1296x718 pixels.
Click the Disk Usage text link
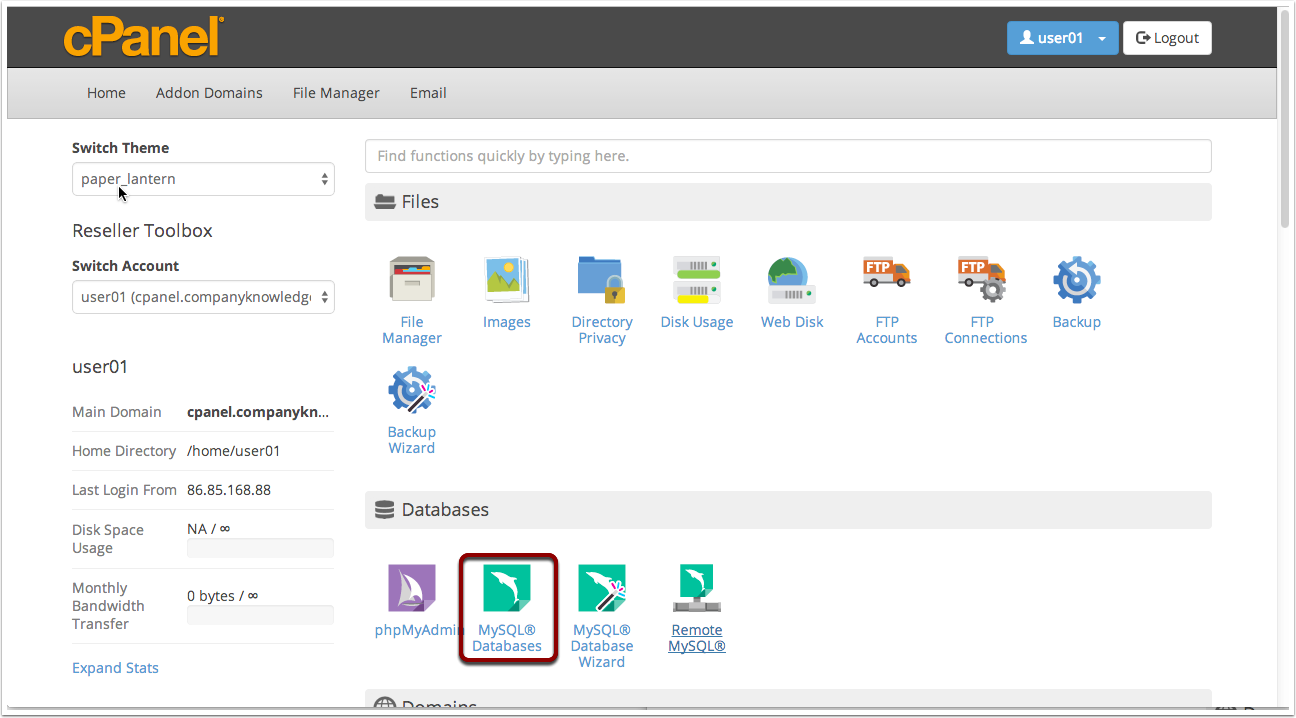(x=697, y=322)
